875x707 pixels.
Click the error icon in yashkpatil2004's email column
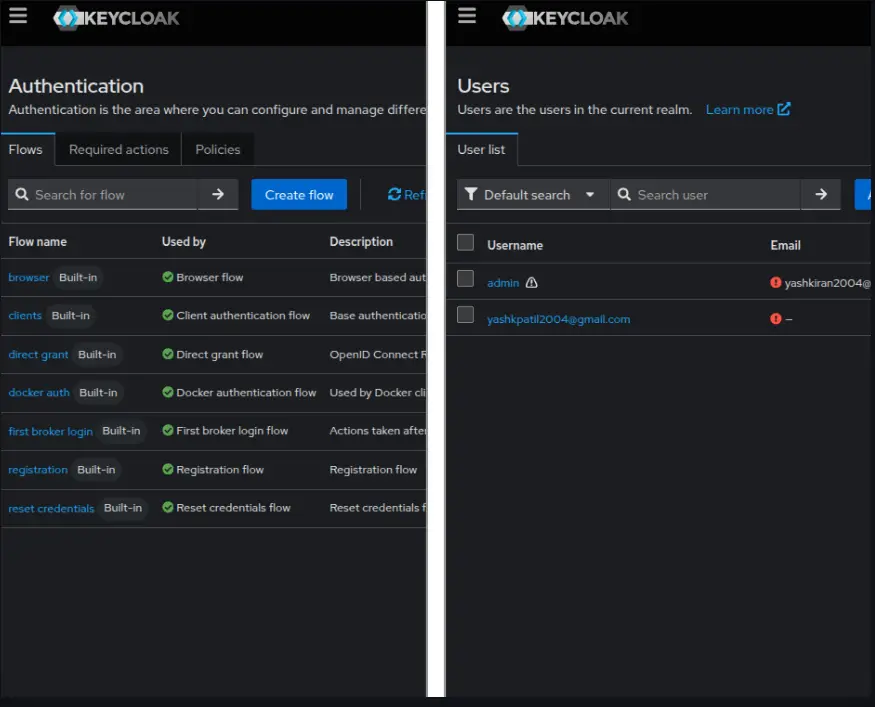point(778,319)
